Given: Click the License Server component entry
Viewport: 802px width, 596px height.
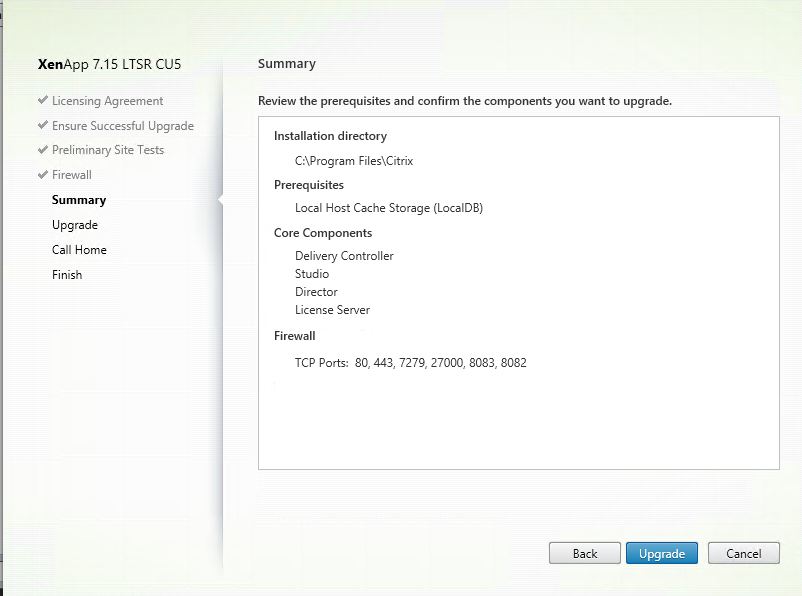Looking at the screenshot, I should tap(332, 310).
